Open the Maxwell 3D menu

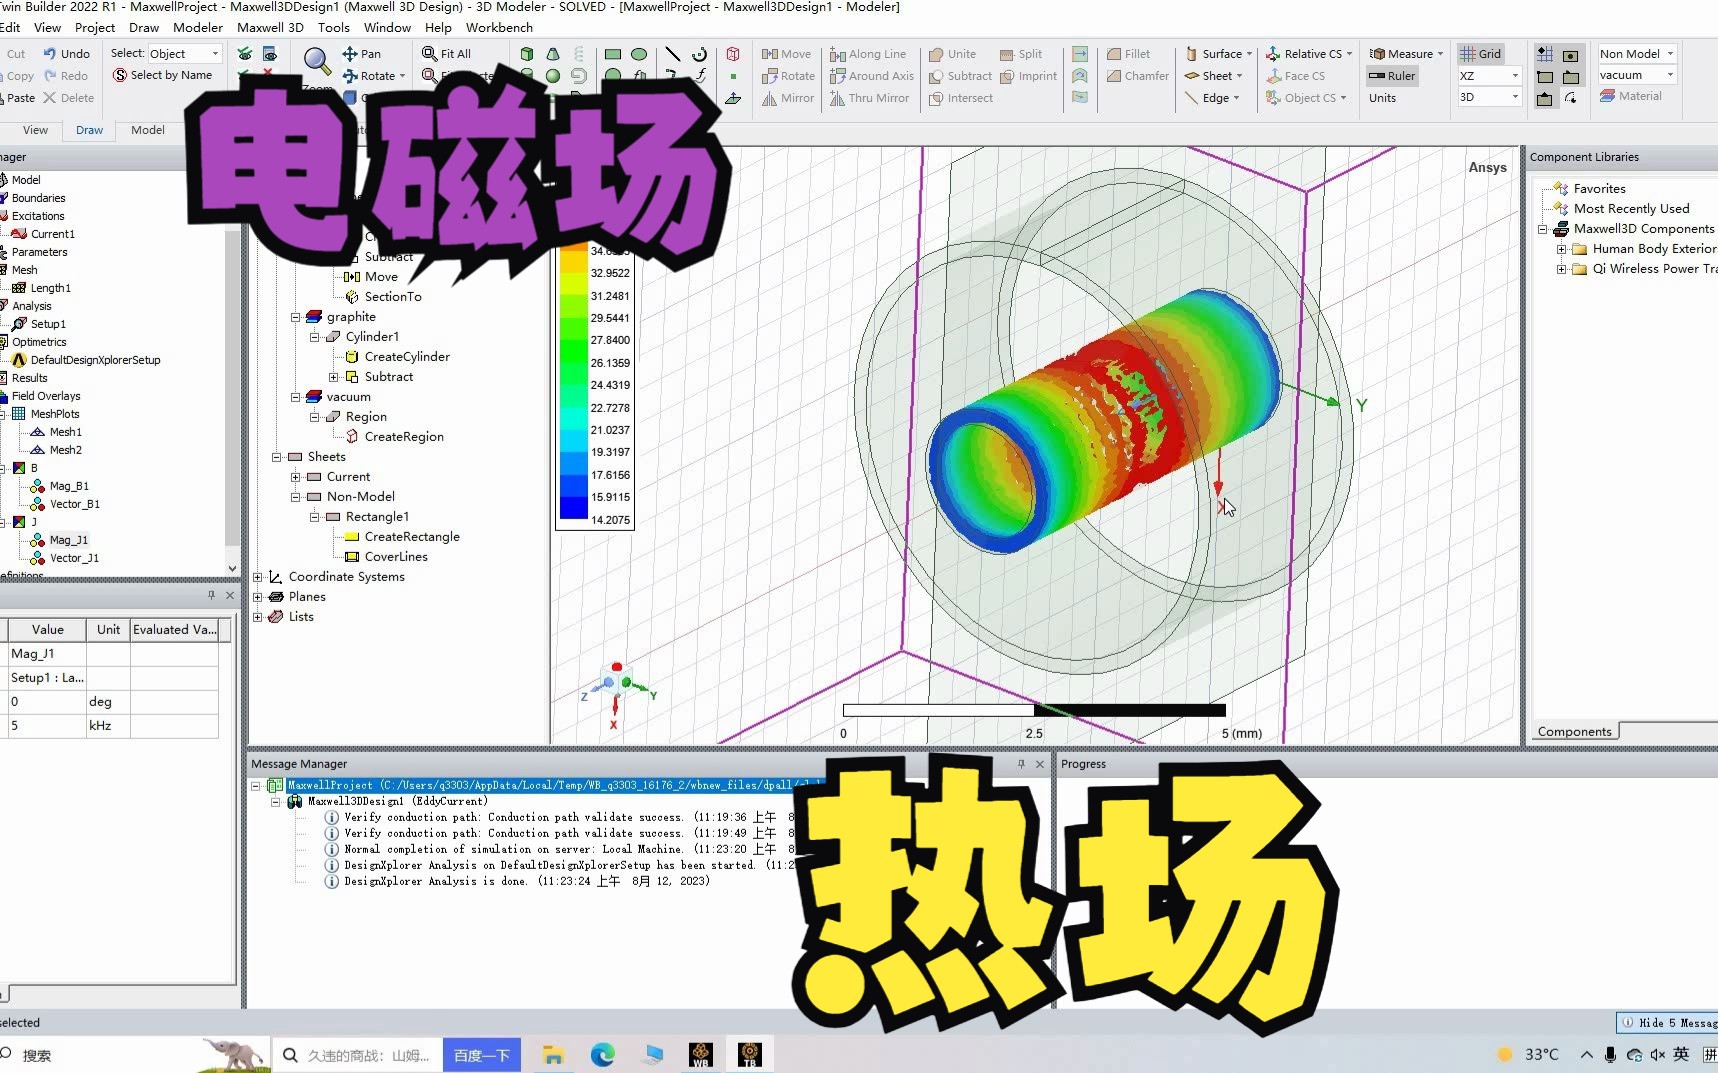270,27
